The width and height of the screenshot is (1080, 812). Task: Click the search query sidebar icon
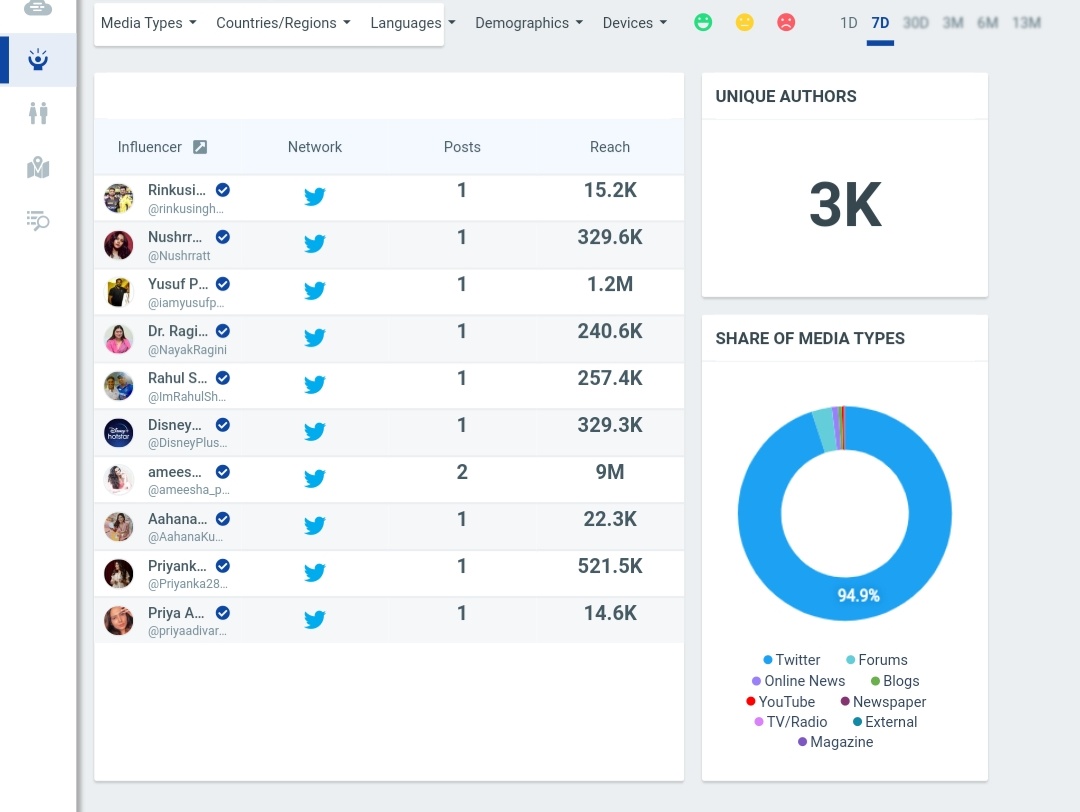(38, 221)
